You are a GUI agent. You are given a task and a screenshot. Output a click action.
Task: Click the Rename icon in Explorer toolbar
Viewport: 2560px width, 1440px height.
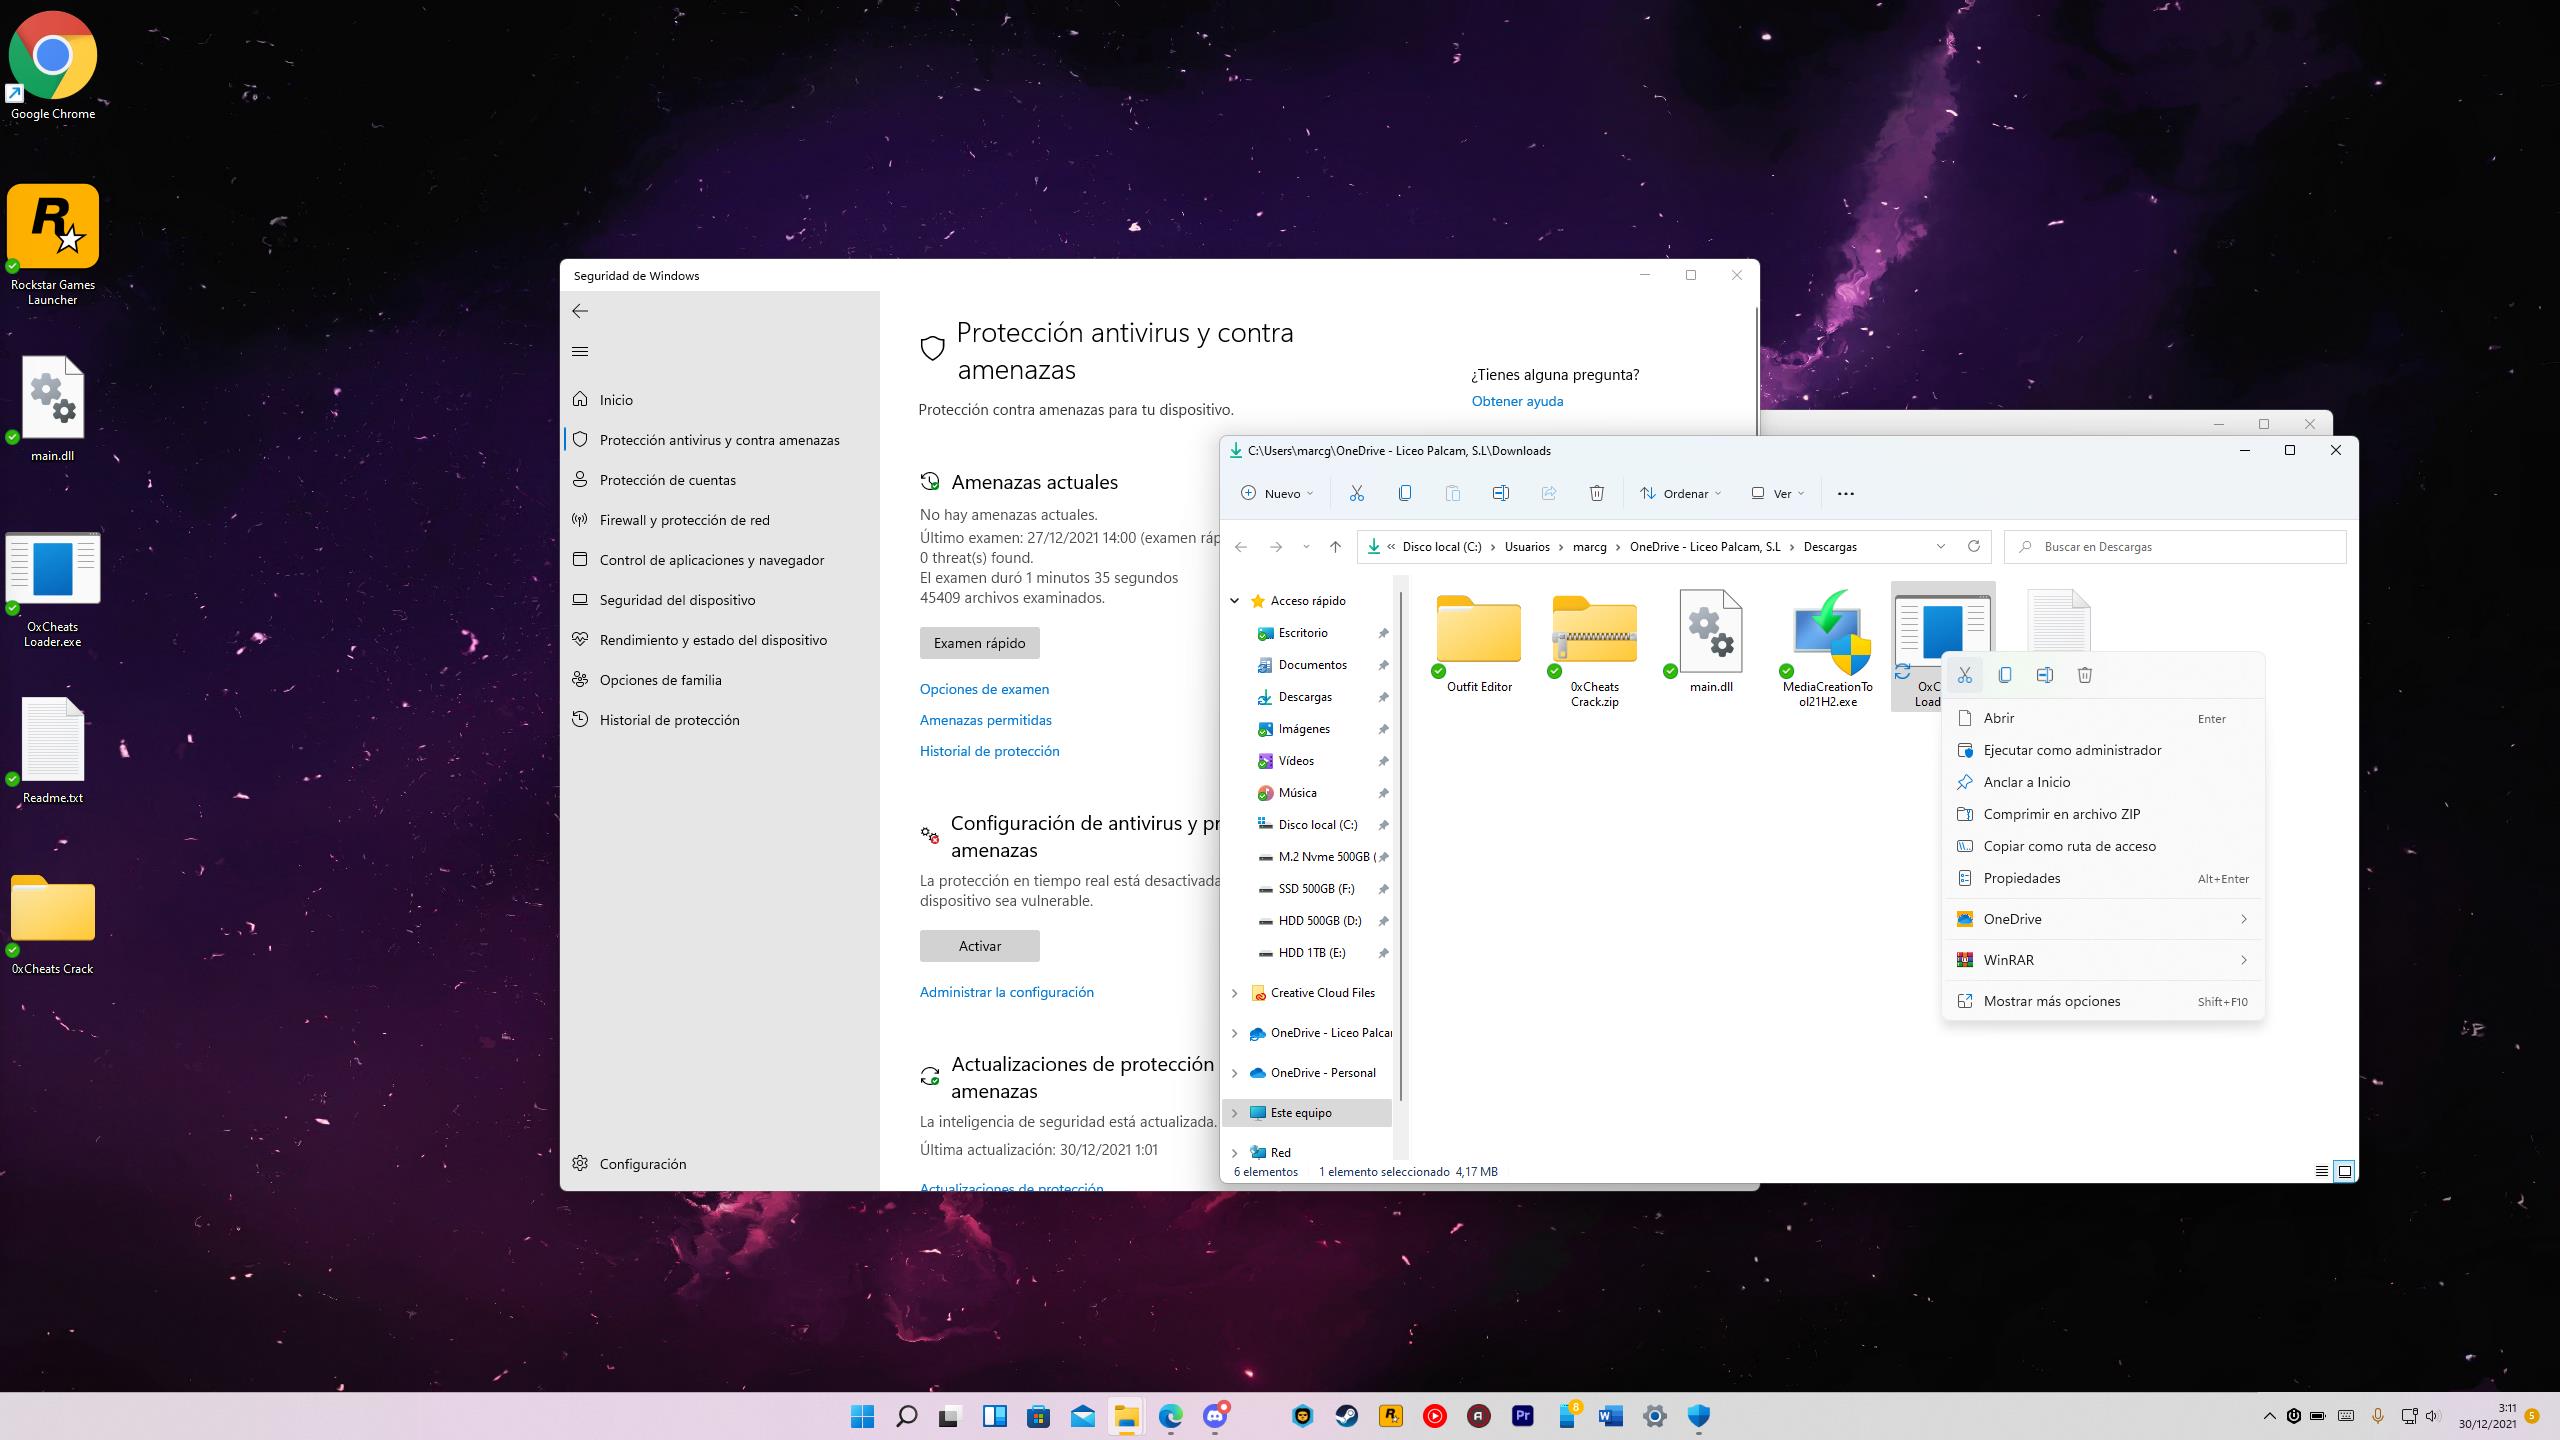click(x=1500, y=493)
